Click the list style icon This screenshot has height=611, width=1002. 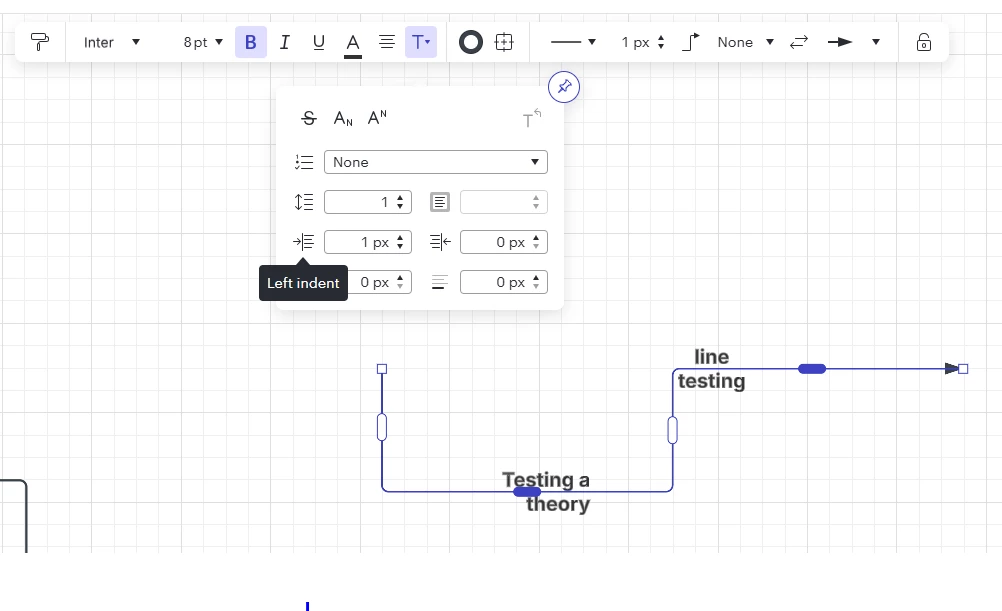[x=304, y=162]
